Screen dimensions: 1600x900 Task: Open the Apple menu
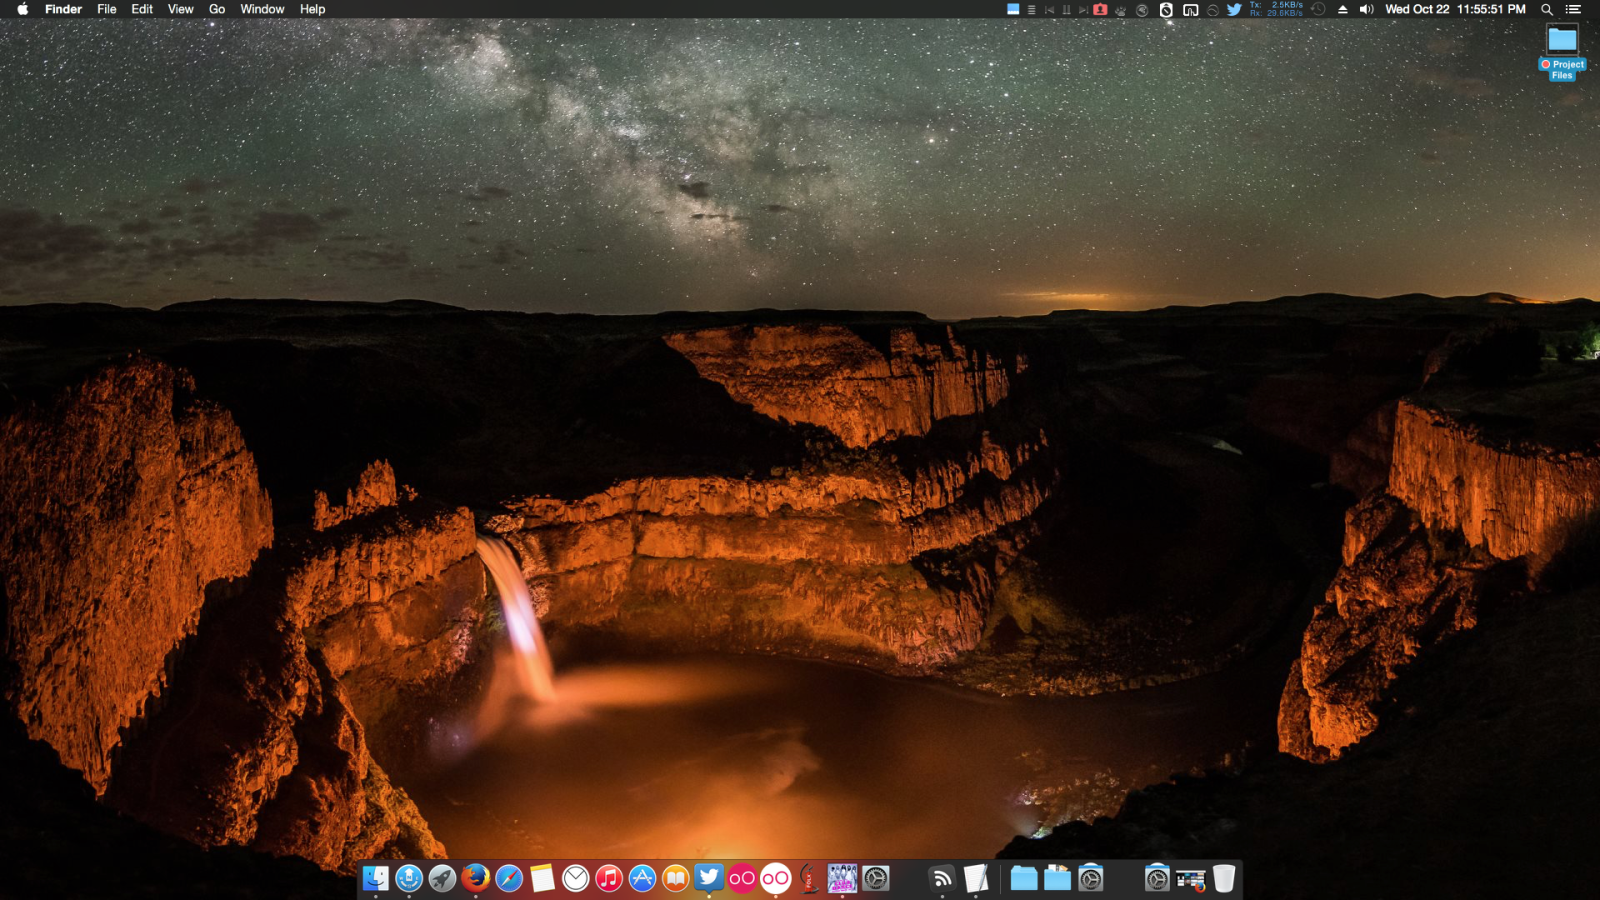22,9
